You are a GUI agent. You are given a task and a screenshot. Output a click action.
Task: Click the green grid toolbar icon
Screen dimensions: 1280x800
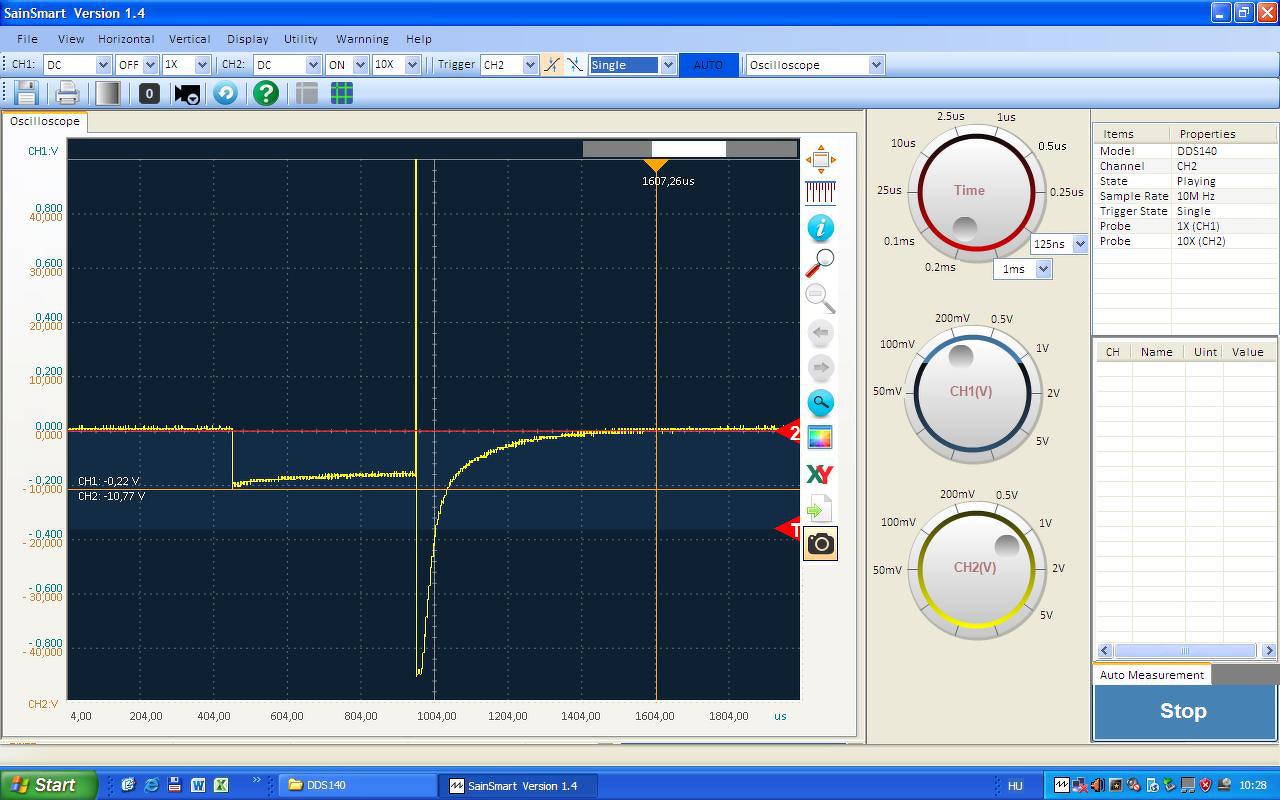pos(342,93)
